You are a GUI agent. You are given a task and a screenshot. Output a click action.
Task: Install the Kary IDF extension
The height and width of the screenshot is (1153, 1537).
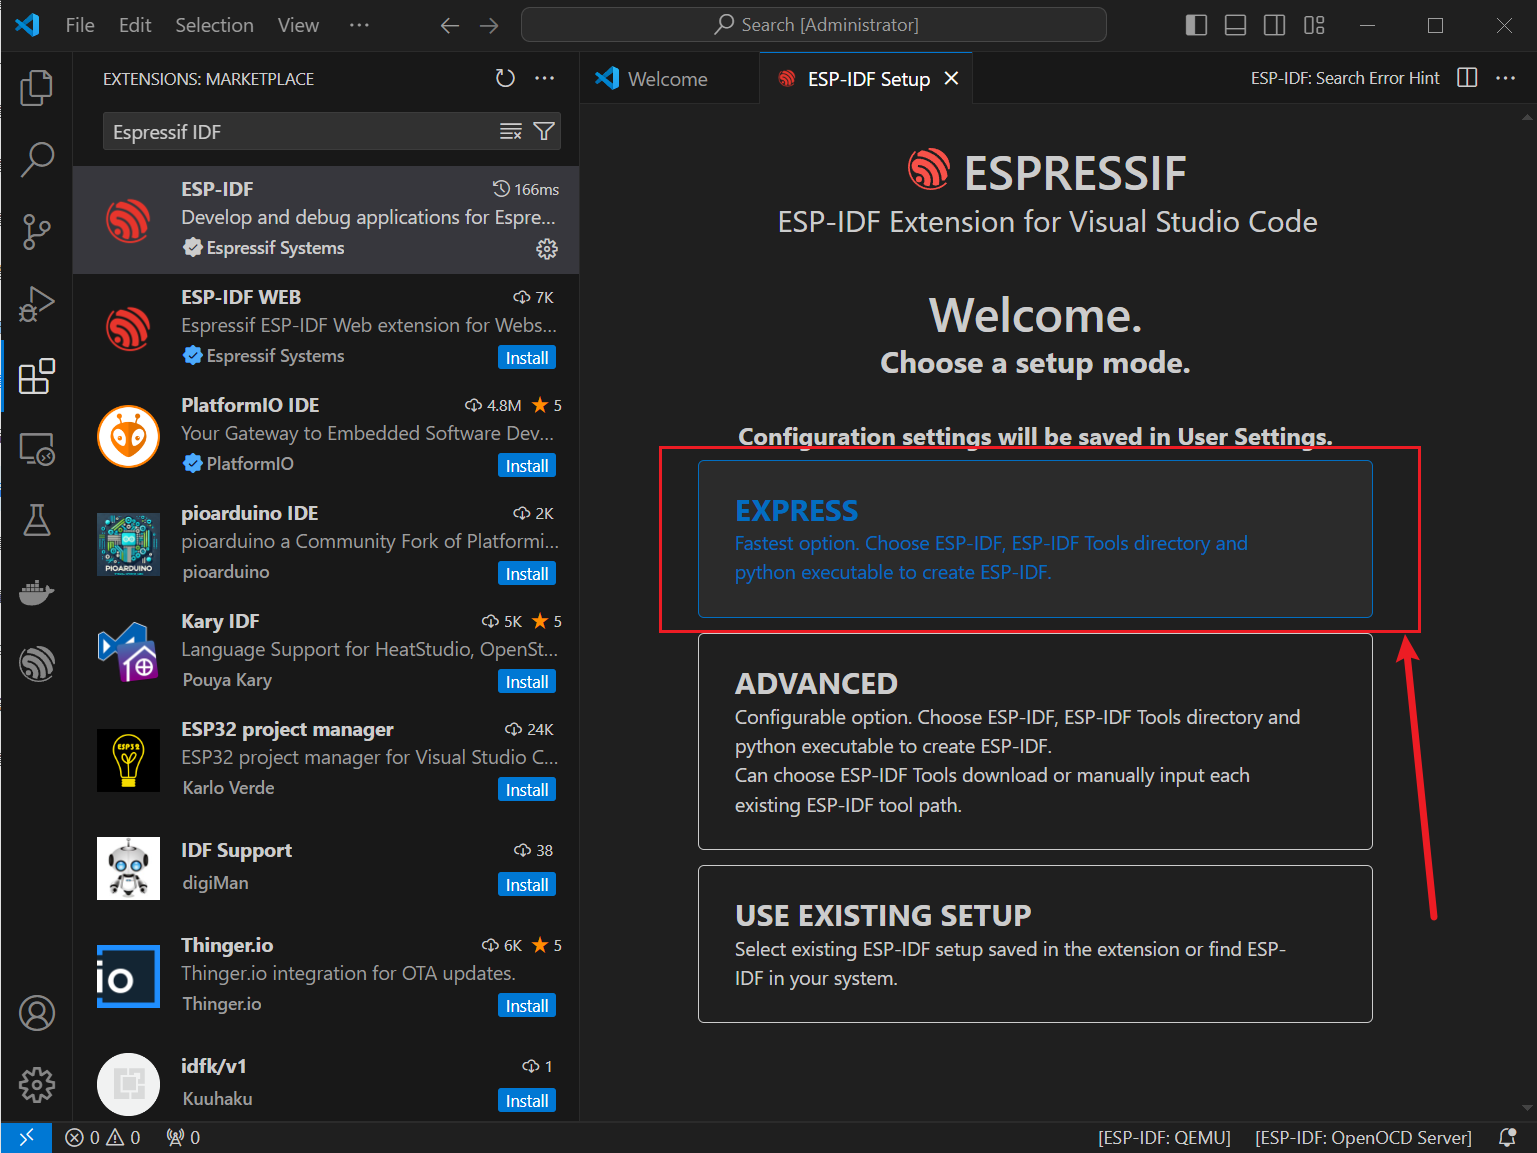click(x=527, y=682)
